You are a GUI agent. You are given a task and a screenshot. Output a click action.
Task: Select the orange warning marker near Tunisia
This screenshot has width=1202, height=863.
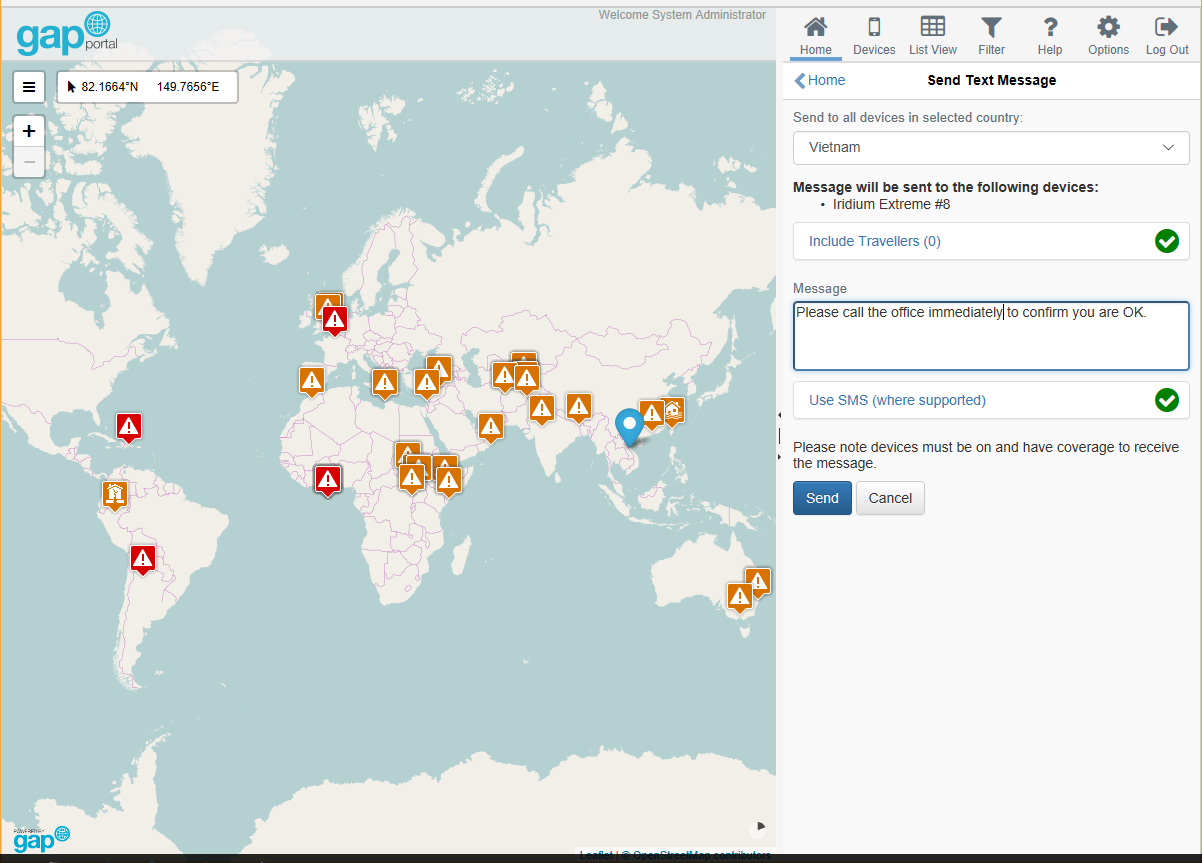click(385, 383)
